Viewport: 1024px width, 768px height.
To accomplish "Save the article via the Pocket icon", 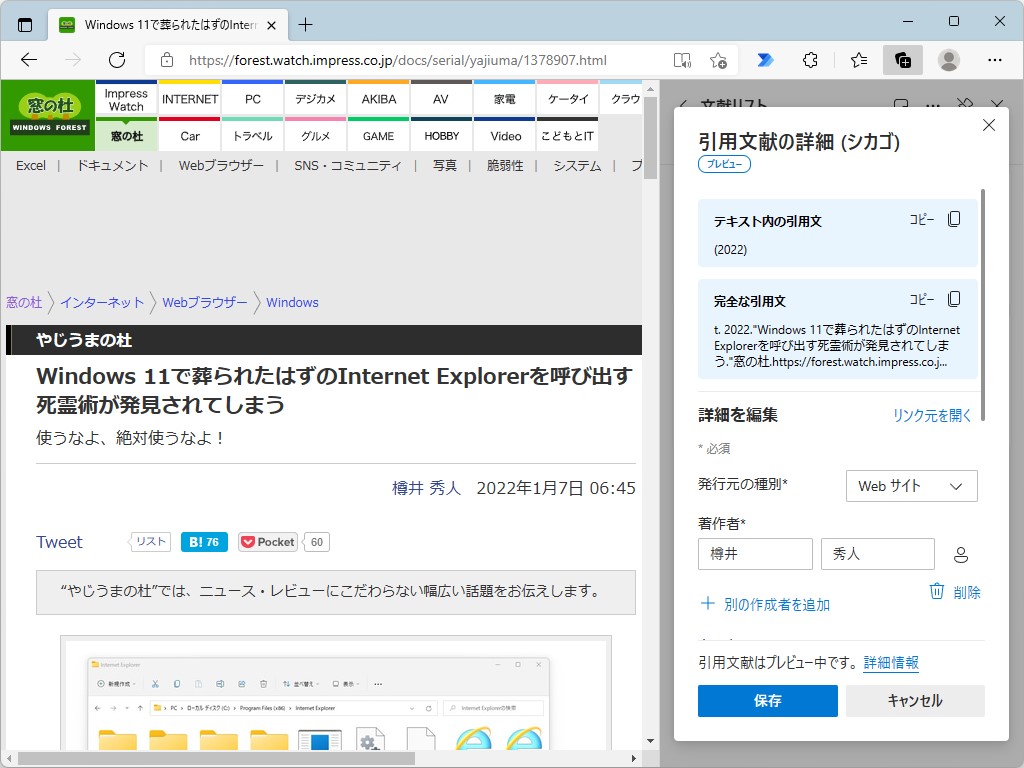I will pyautogui.click(x=267, y=541).
